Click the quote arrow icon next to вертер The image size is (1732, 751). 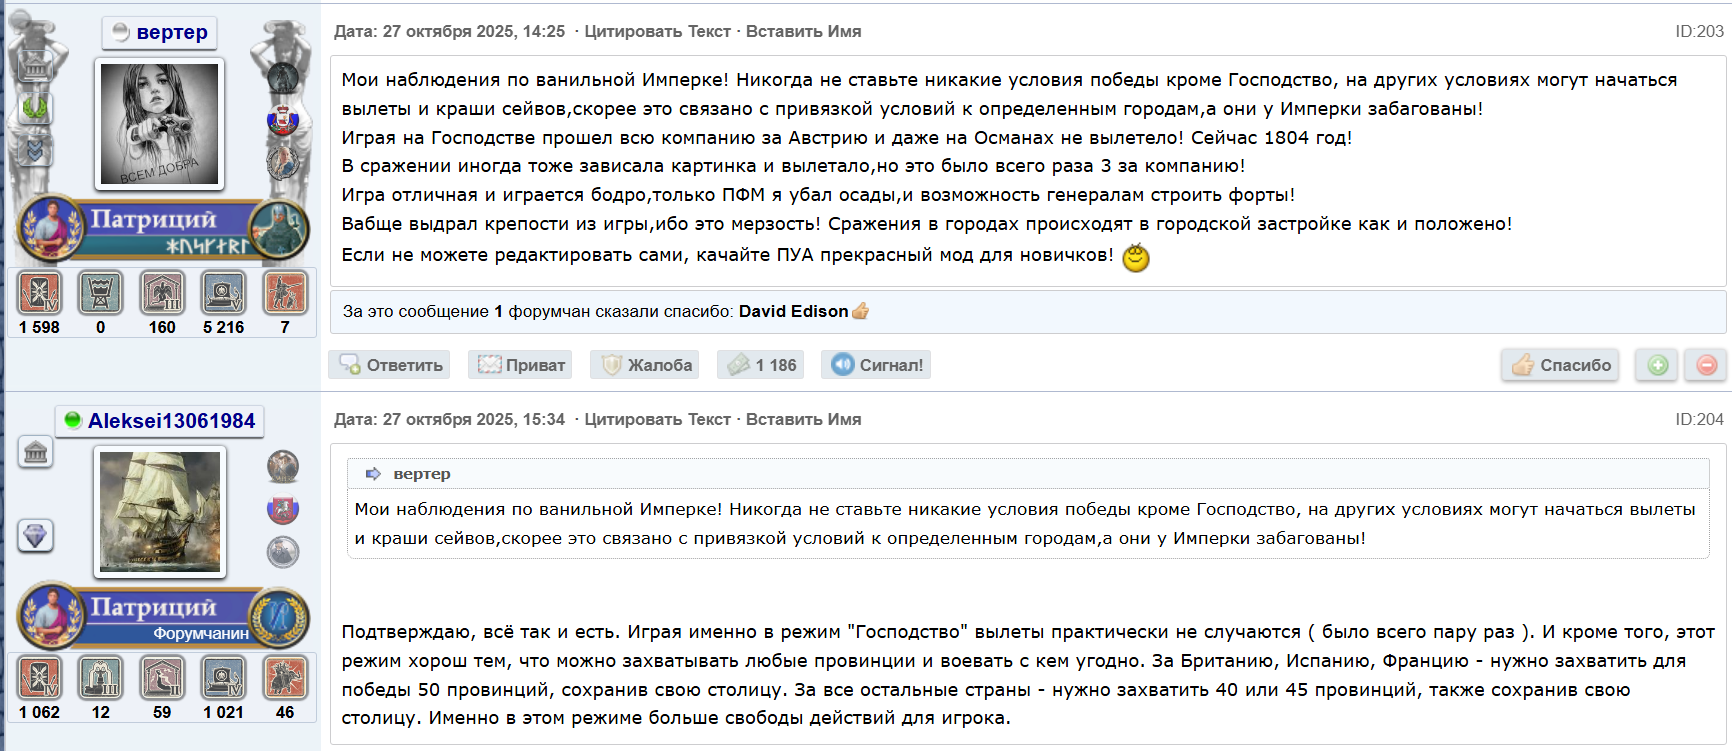pyautogui.click(x=373, y=474)
